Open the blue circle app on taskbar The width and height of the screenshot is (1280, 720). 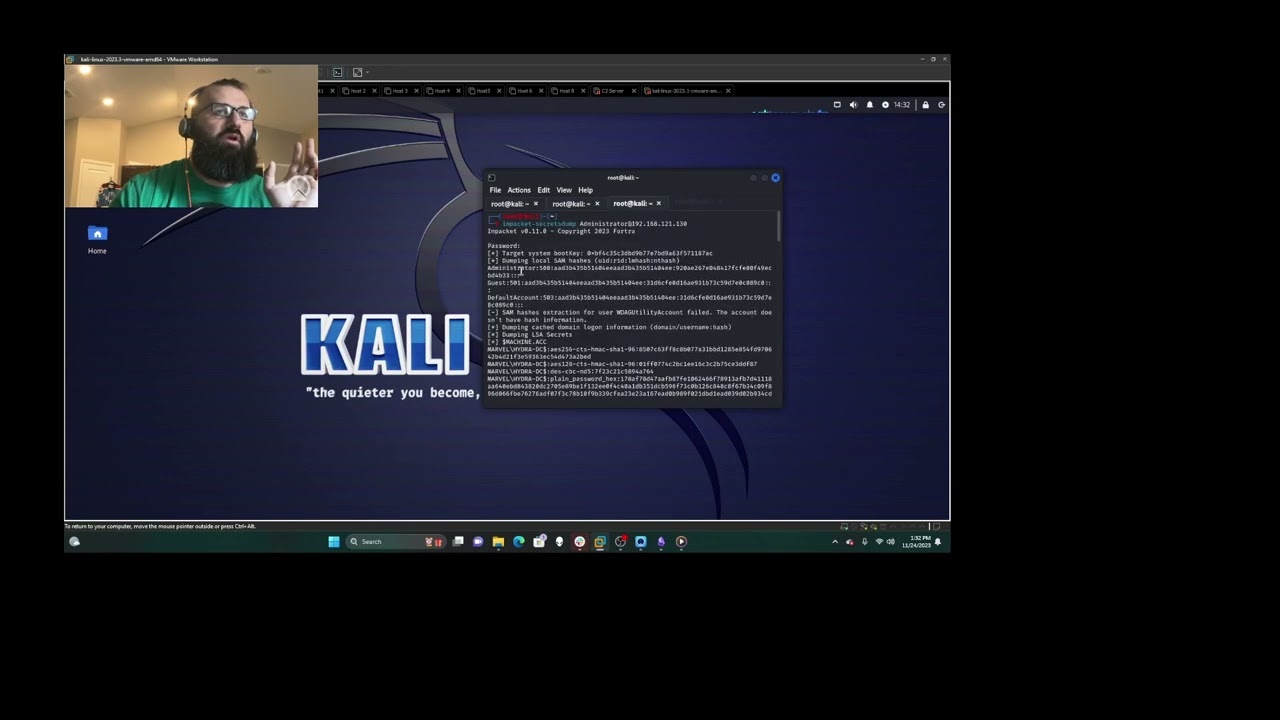click(641, 541)
